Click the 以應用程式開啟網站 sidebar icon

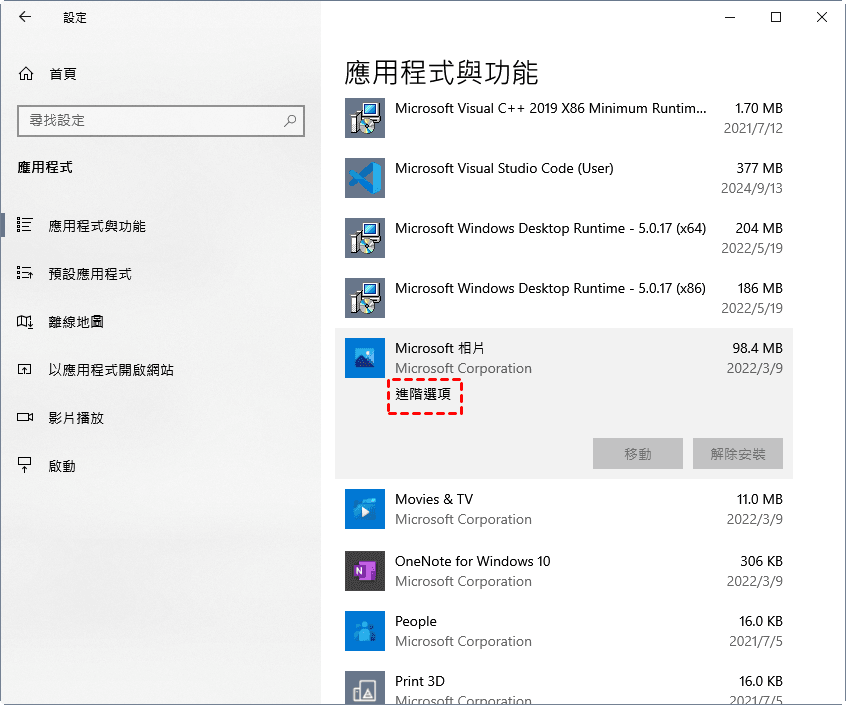point(25,369)
